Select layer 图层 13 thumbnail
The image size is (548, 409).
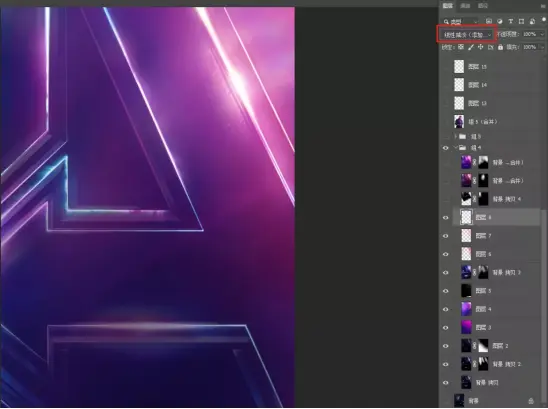point(459,103)
